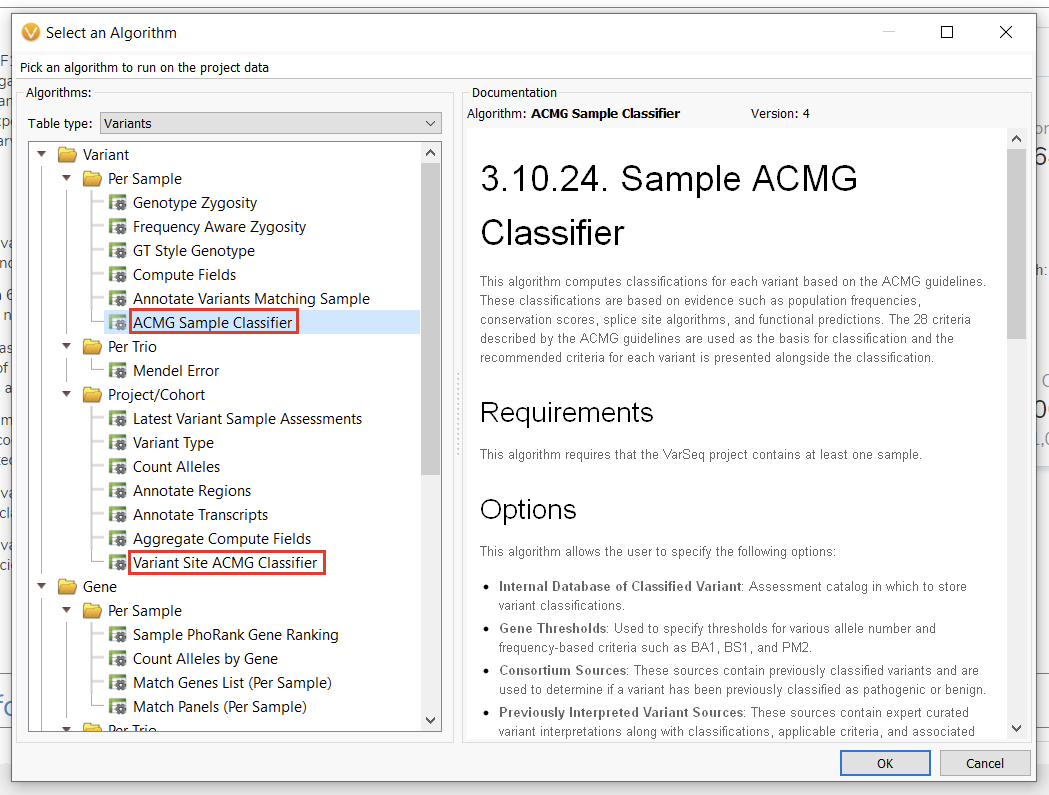Confirm selection with the OK button
This screenshot has width=1049, height=795.
[884, 762]
